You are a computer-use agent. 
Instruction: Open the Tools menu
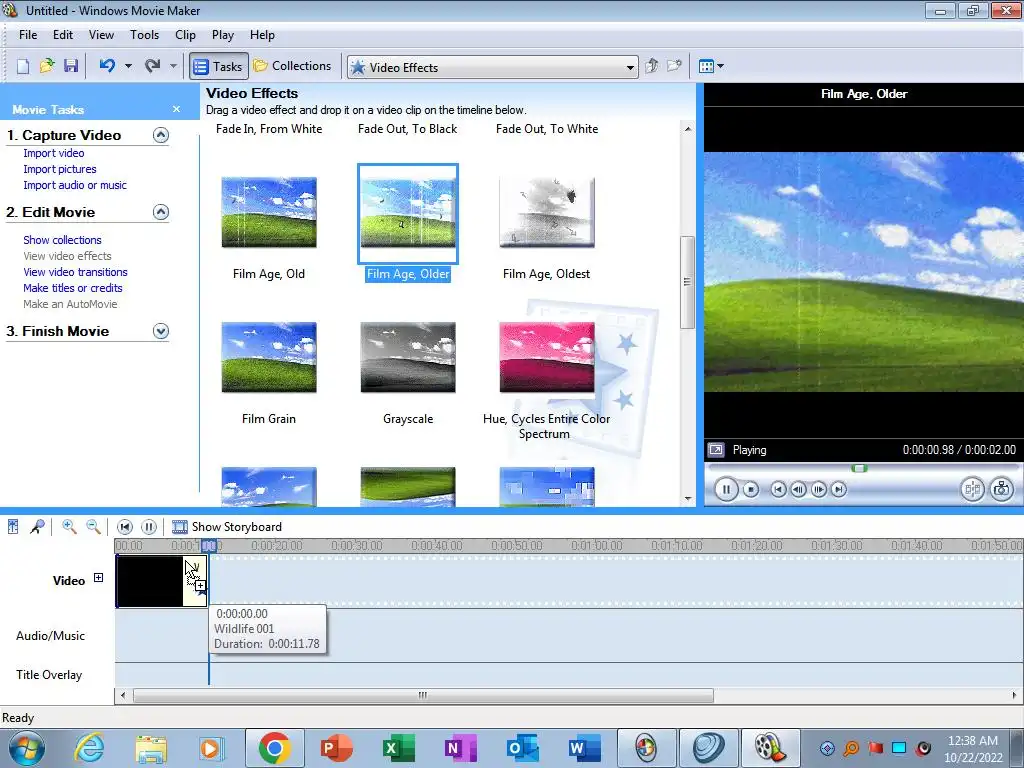144,35
